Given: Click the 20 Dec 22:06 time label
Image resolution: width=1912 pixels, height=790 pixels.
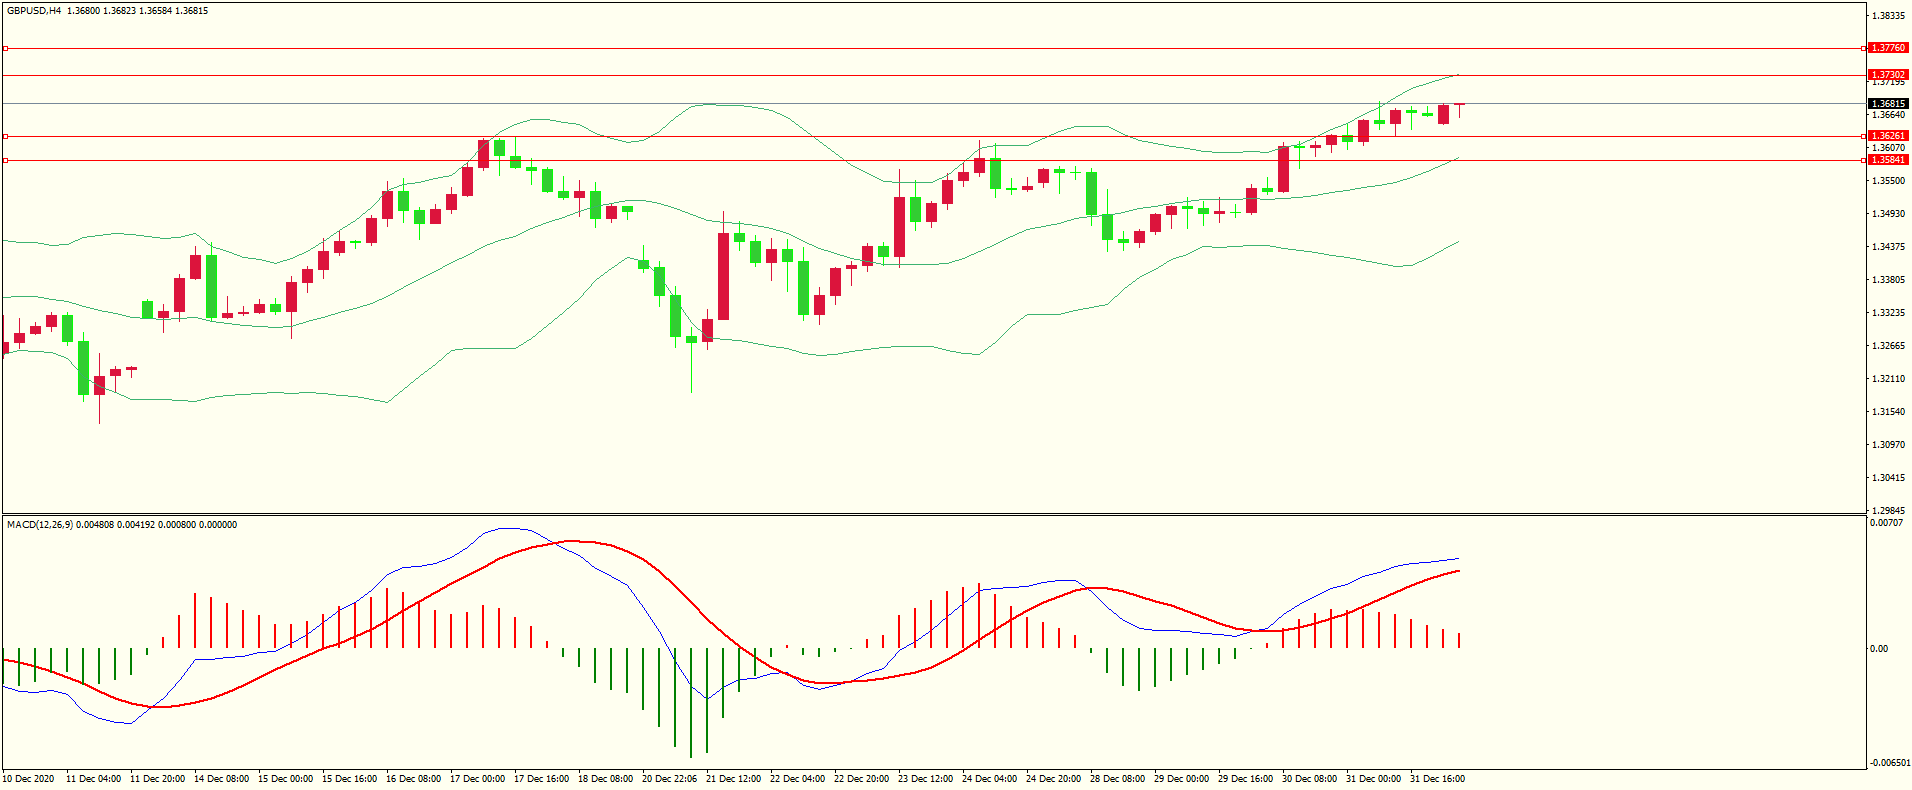Looking at the screenshot, I should 669,779.
